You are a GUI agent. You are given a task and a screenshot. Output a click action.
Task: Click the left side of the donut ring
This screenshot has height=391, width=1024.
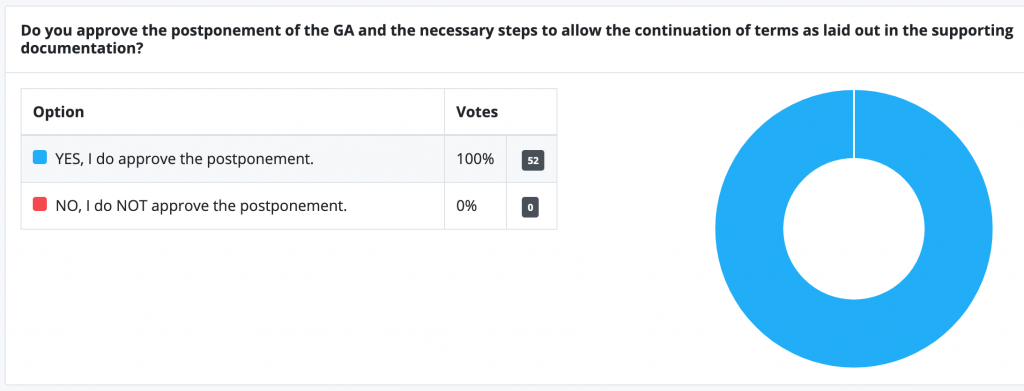(749, 230)
